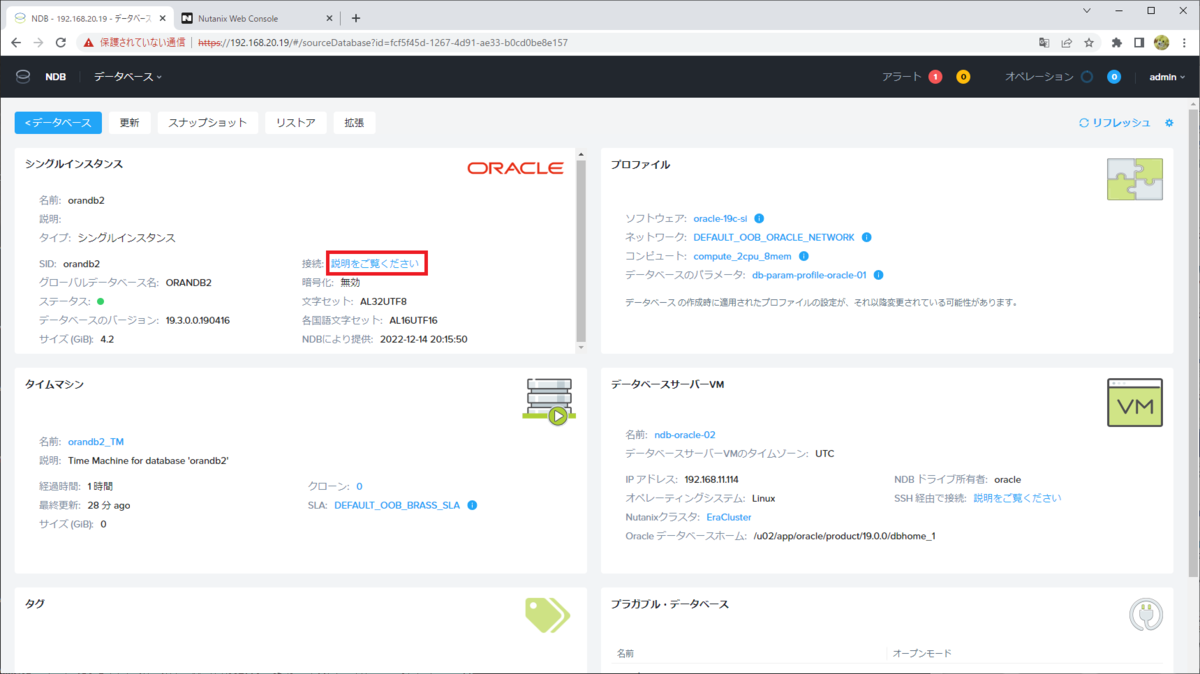Click info icon next to DEFAULT_OOB_BRASS_SLA
Image resolution: width=1200 pixels, height=674 pixels.
pyautogui.click(x=472, y=505)
